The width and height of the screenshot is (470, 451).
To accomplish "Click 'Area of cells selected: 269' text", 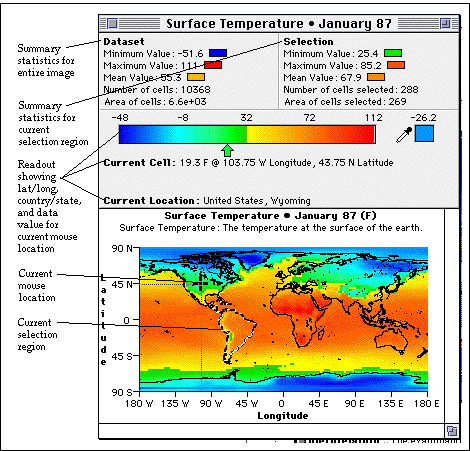I will tap(345, 102).
